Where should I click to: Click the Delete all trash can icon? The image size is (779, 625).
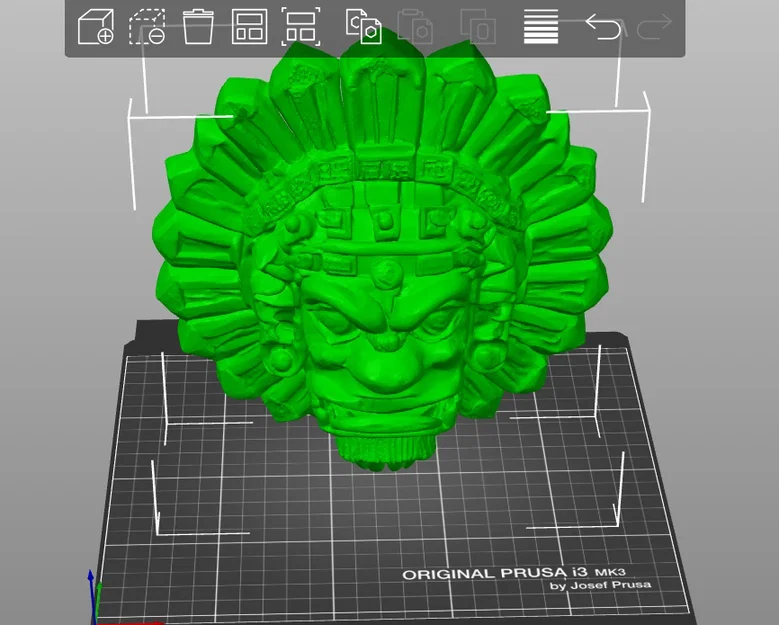pos(198,27)
